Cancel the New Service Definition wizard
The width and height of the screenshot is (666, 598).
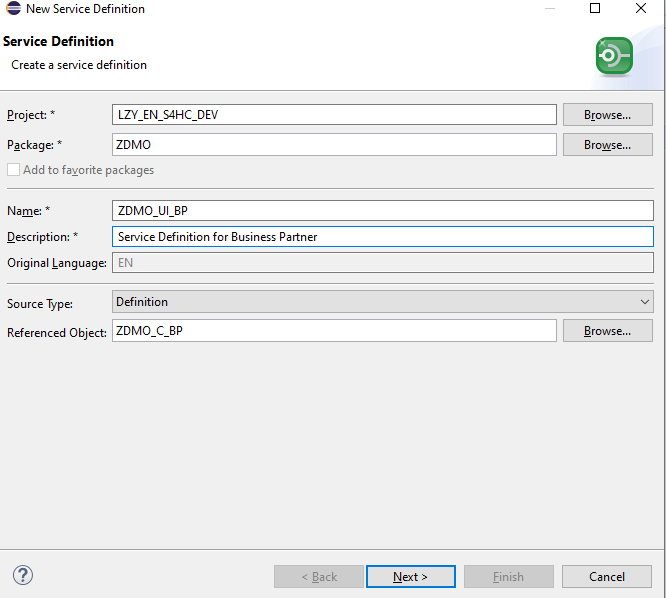[607, 577]
